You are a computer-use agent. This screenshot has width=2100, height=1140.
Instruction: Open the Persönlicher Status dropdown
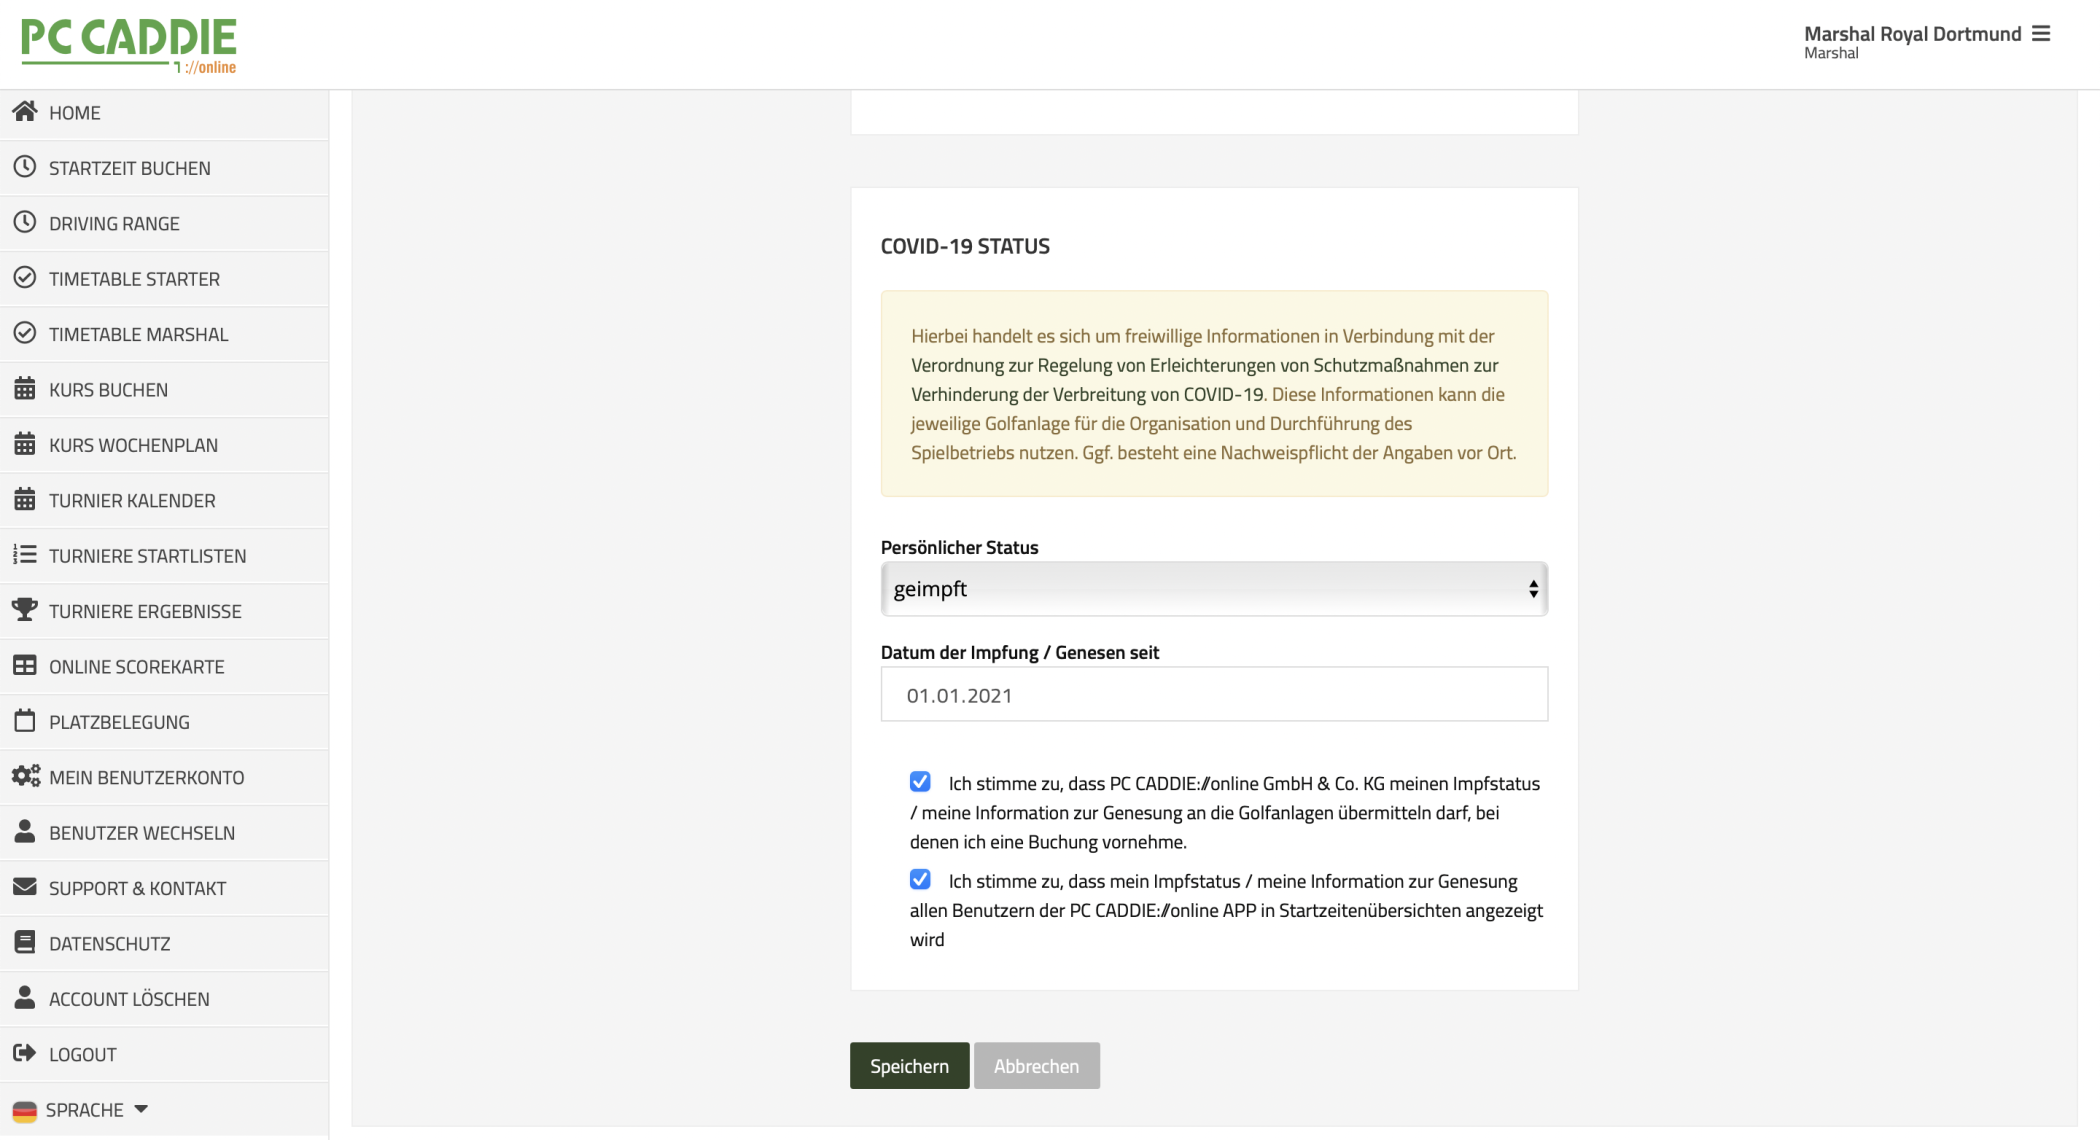pyautogui.click(x=1213, y=589)
